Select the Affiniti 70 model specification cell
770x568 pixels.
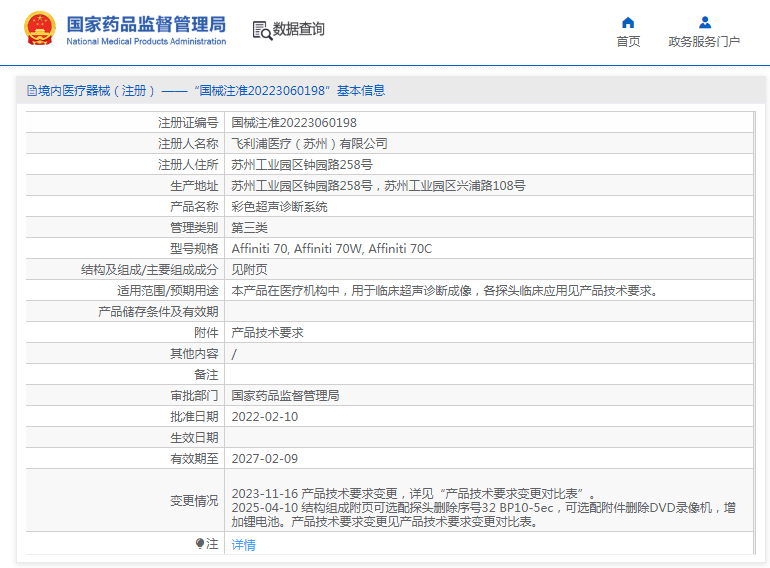point(331,249)
